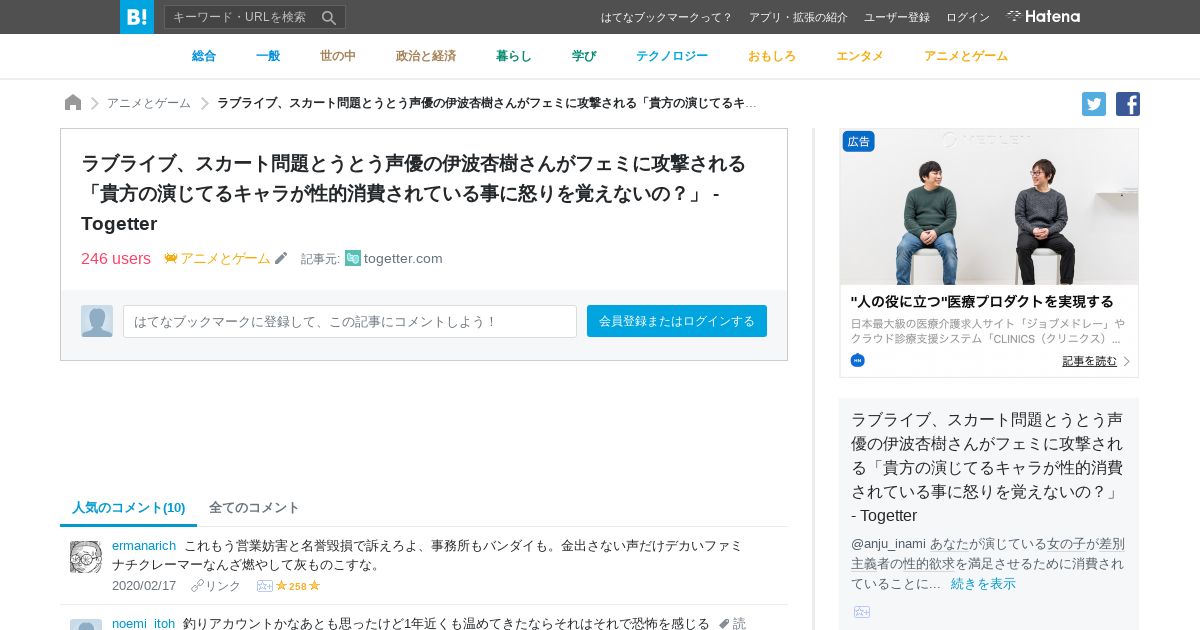Click the keyword/URL search field

(x=242, y=17)
